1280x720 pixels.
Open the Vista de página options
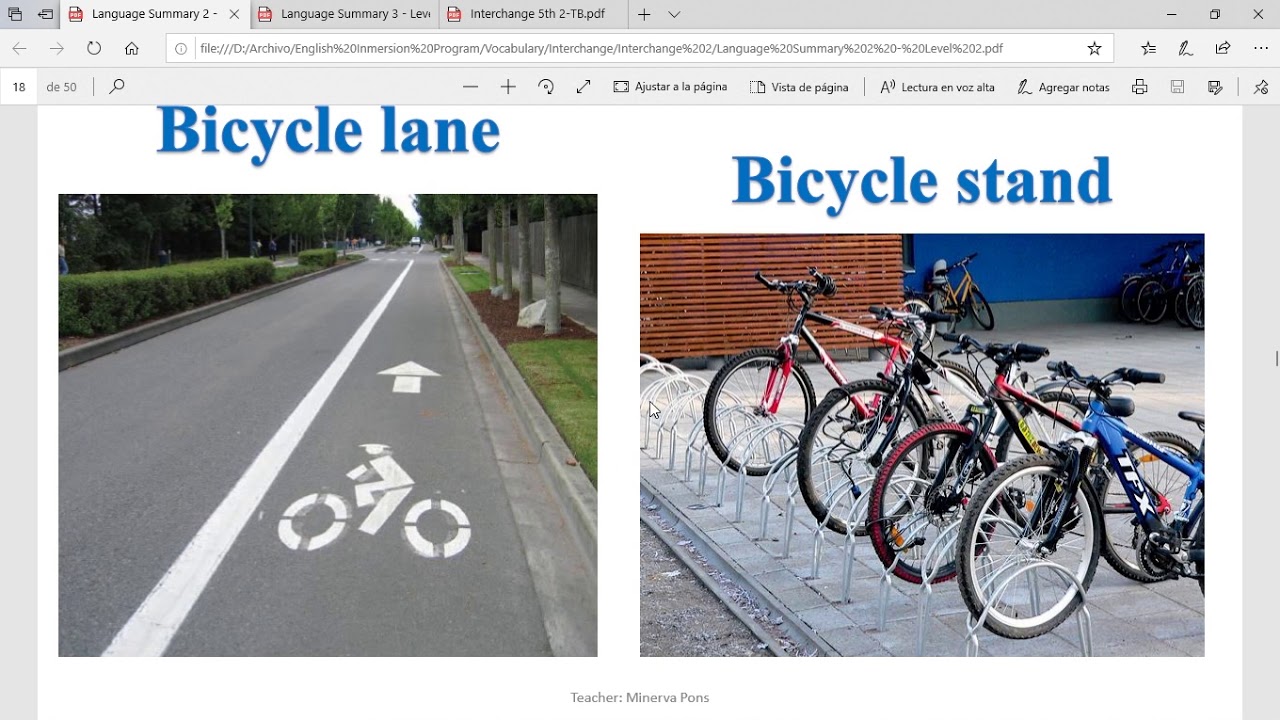coord(799,87)
